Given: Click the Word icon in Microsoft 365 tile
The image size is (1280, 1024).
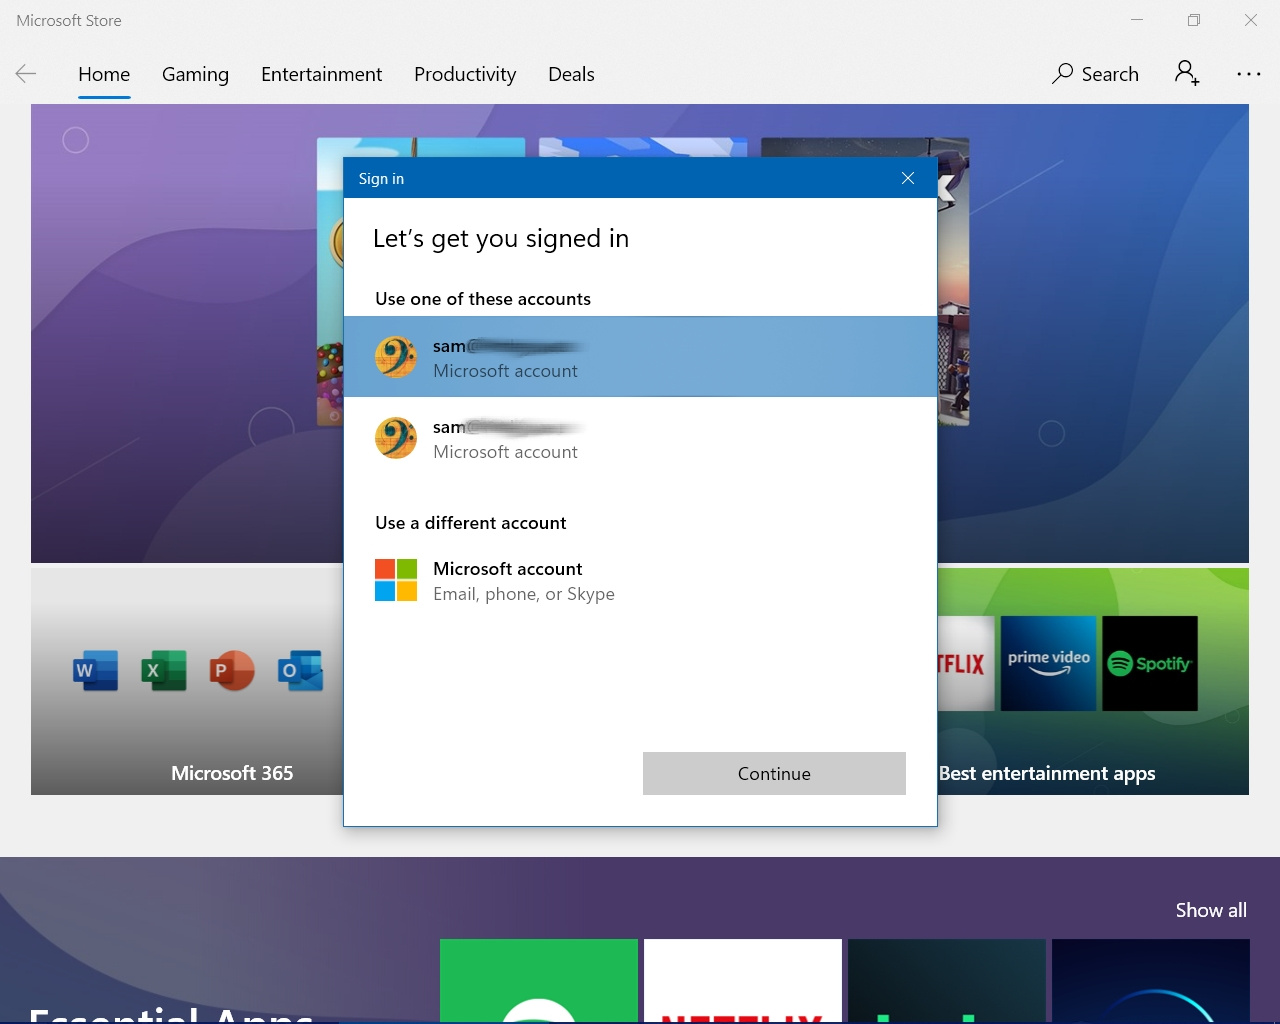Looking at the screenshot, I should [96, 670].
